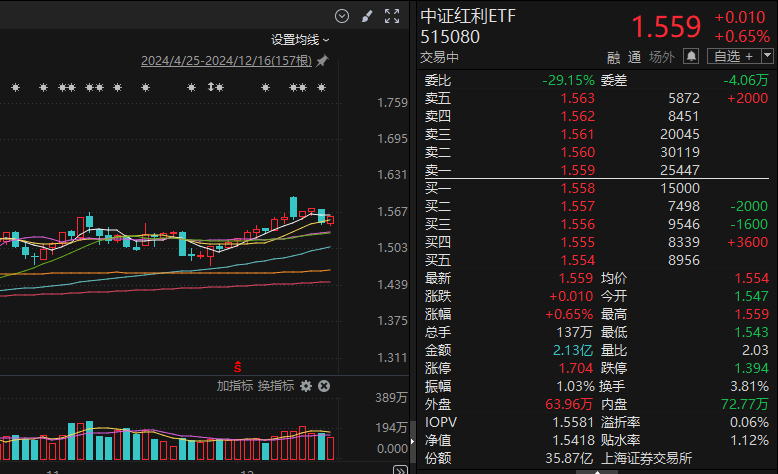Screen dimensions: 778x474
Task: Select 买五 price 1.554
Action: (x=578, y=260)
